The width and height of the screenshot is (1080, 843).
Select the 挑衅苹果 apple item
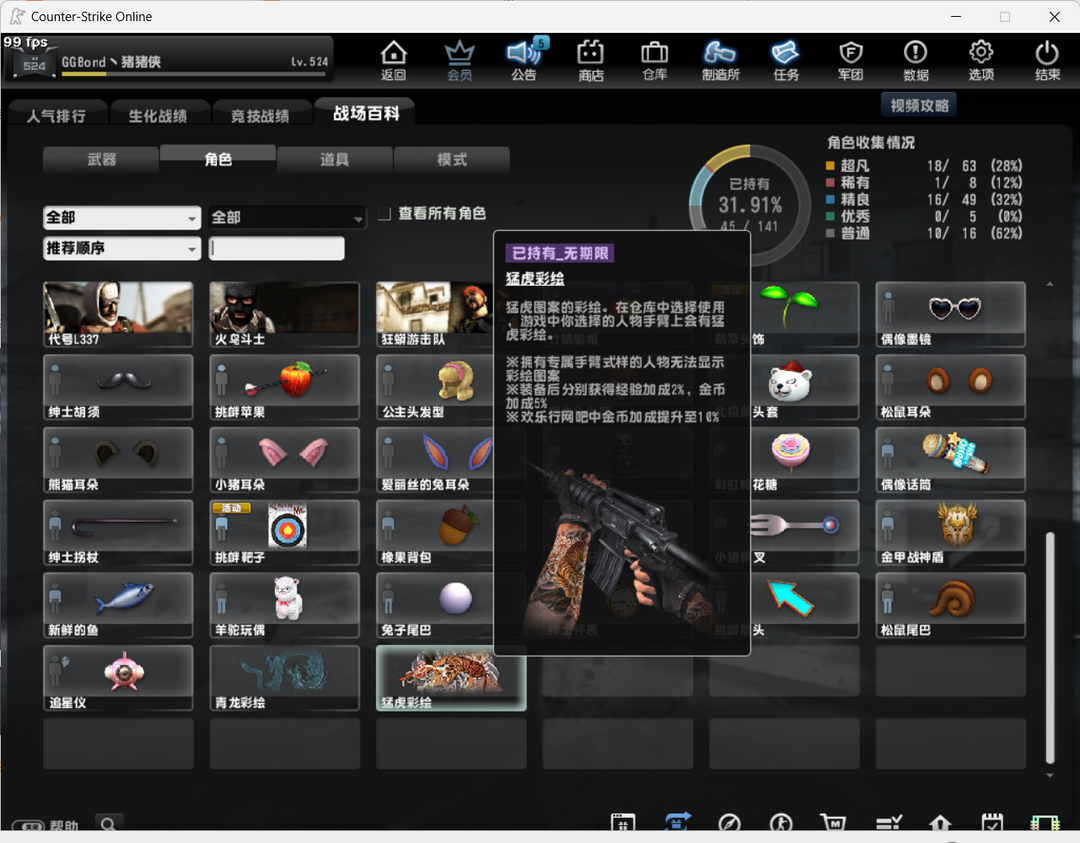tap(284, 387)
